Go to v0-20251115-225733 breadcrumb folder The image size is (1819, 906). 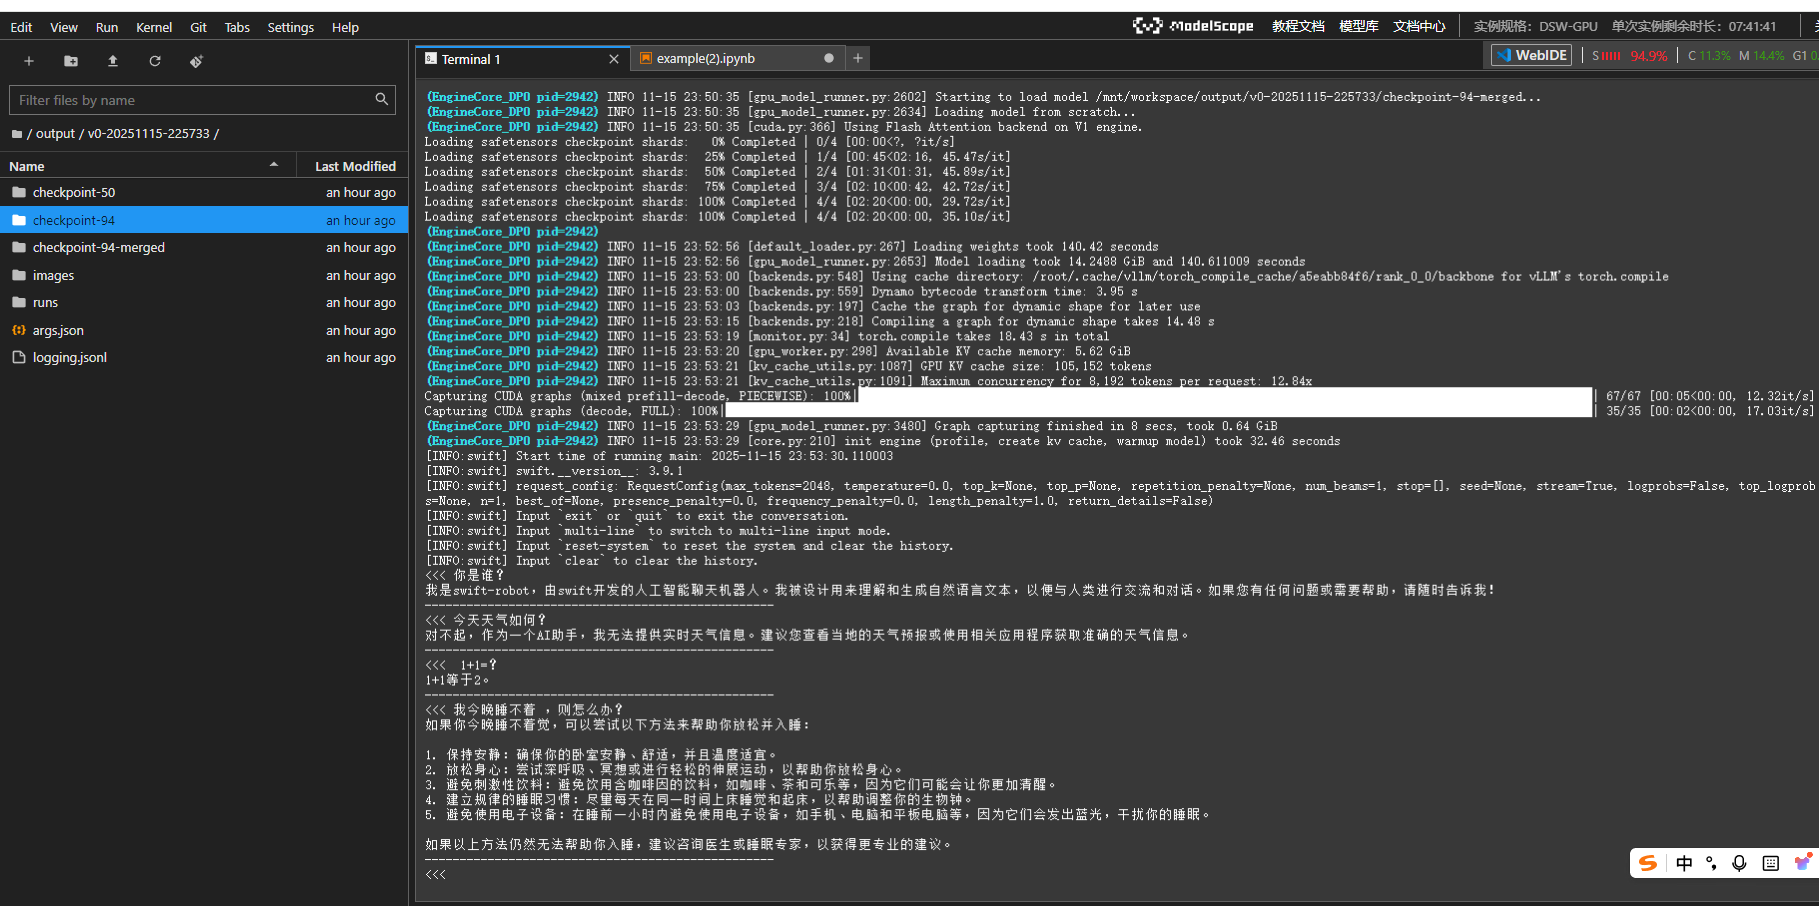coord(149,134)
